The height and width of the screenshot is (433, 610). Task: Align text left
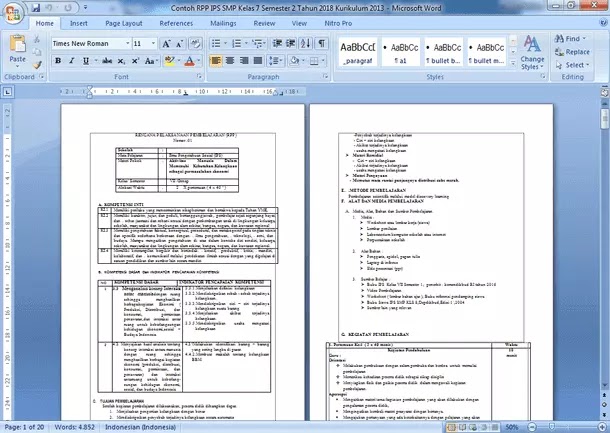point(216,61)
